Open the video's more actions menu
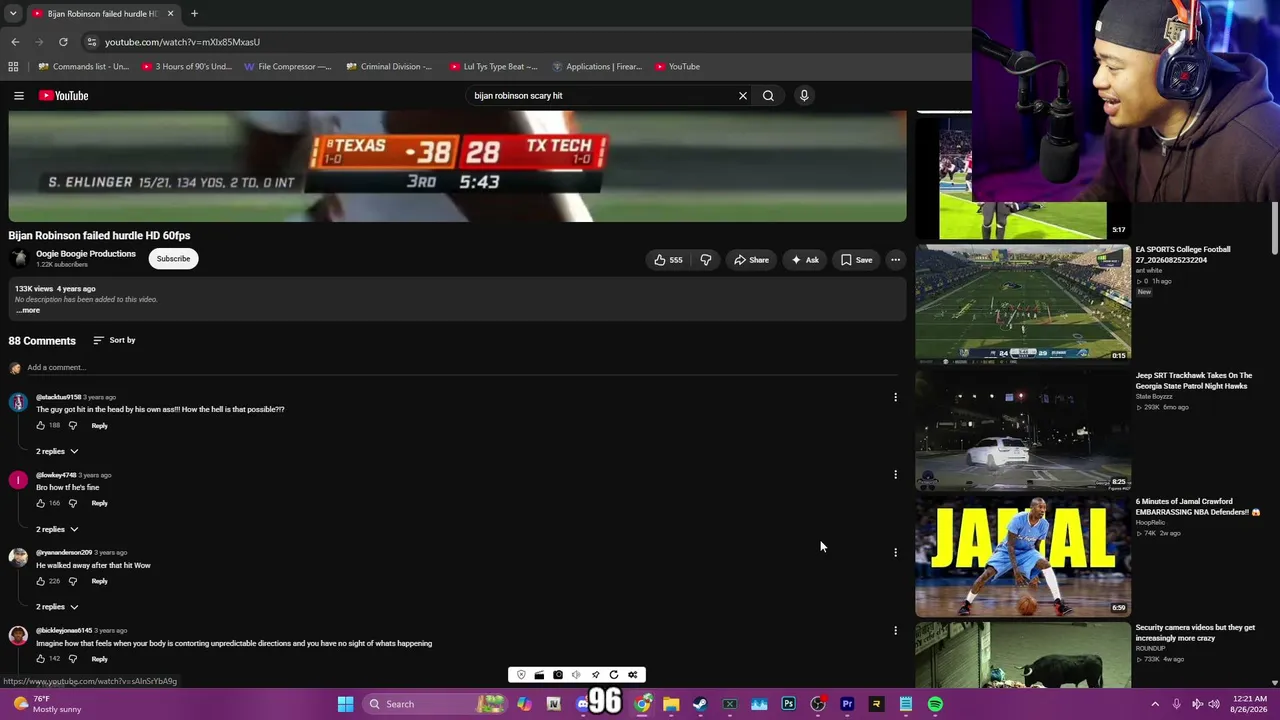This screenshot has height=720, width=1280. pos(896,260)
